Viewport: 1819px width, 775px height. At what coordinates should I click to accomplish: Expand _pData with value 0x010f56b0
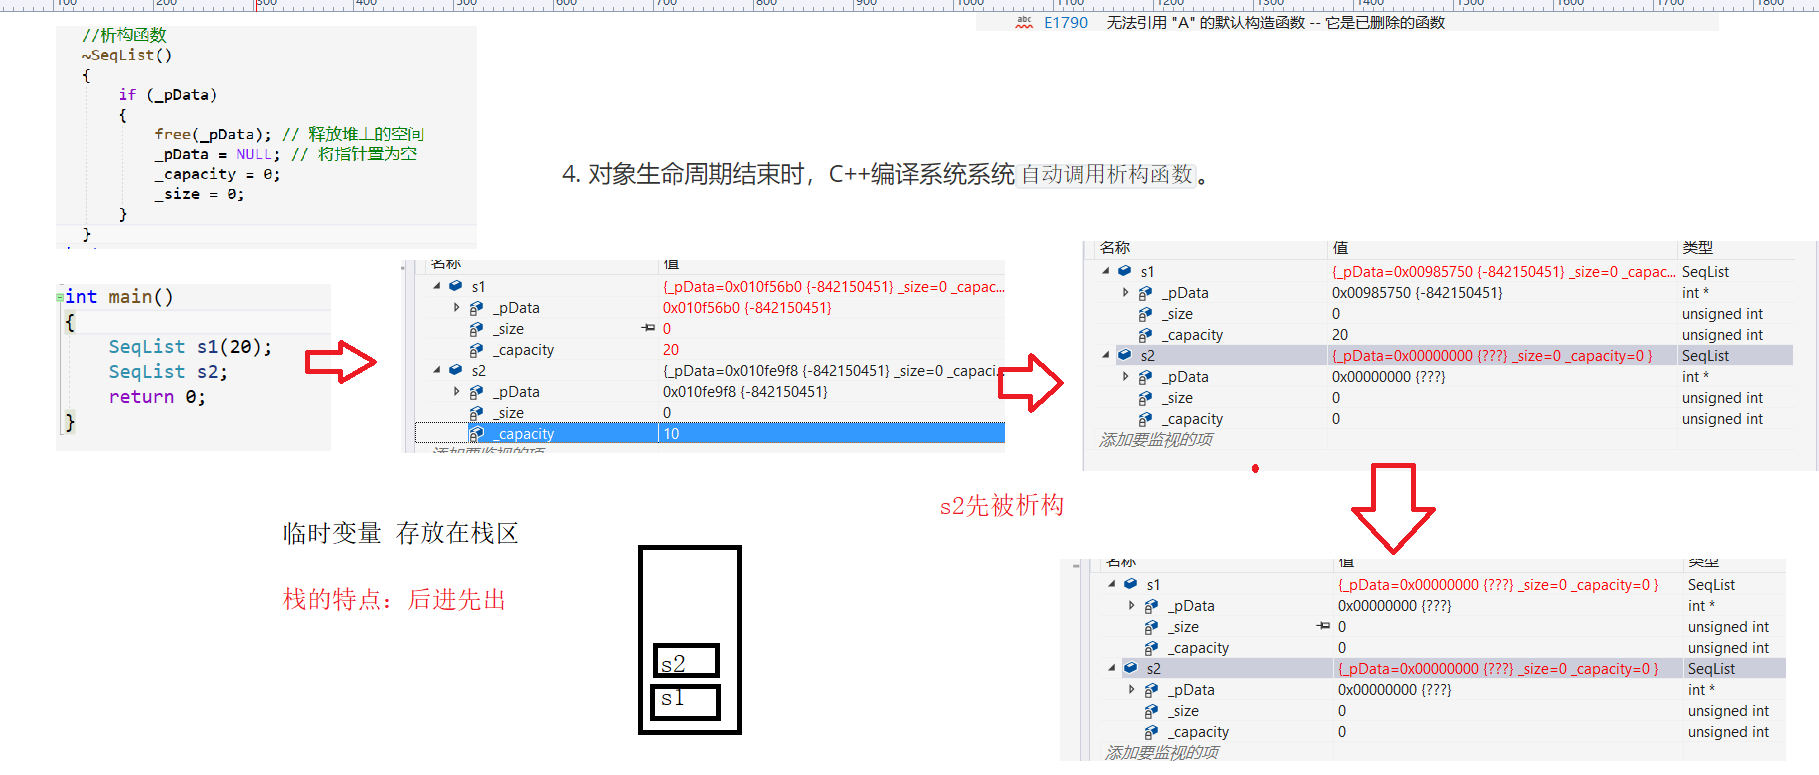457,308
